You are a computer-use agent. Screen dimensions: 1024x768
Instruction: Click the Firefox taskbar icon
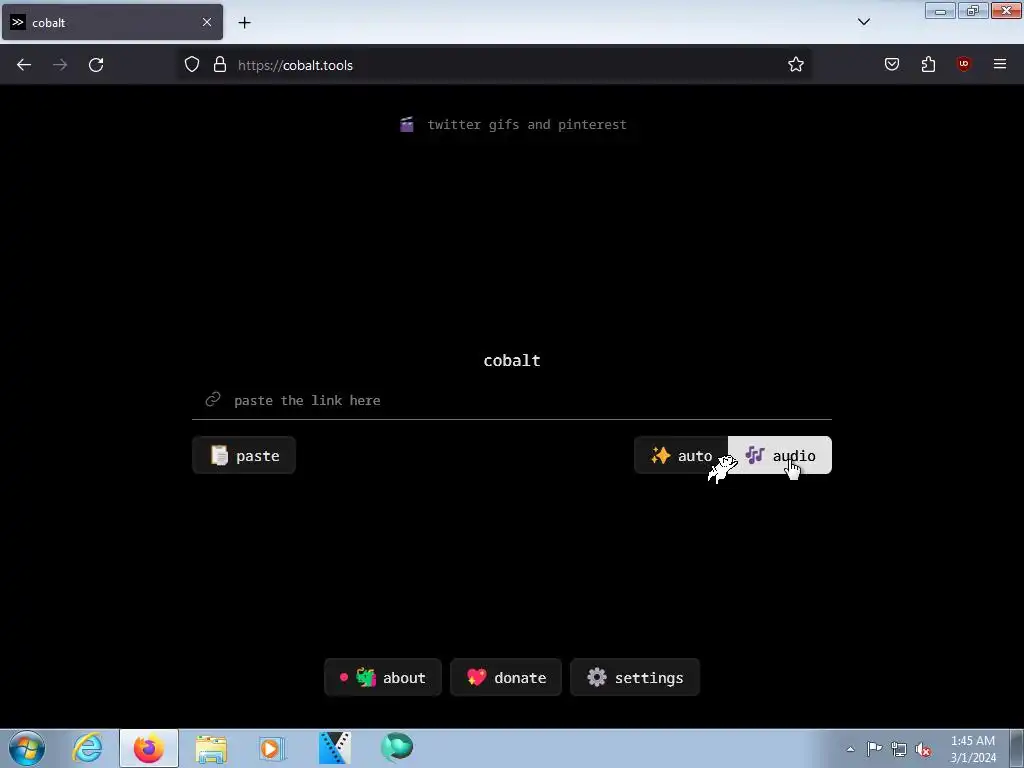pos(149,748)
